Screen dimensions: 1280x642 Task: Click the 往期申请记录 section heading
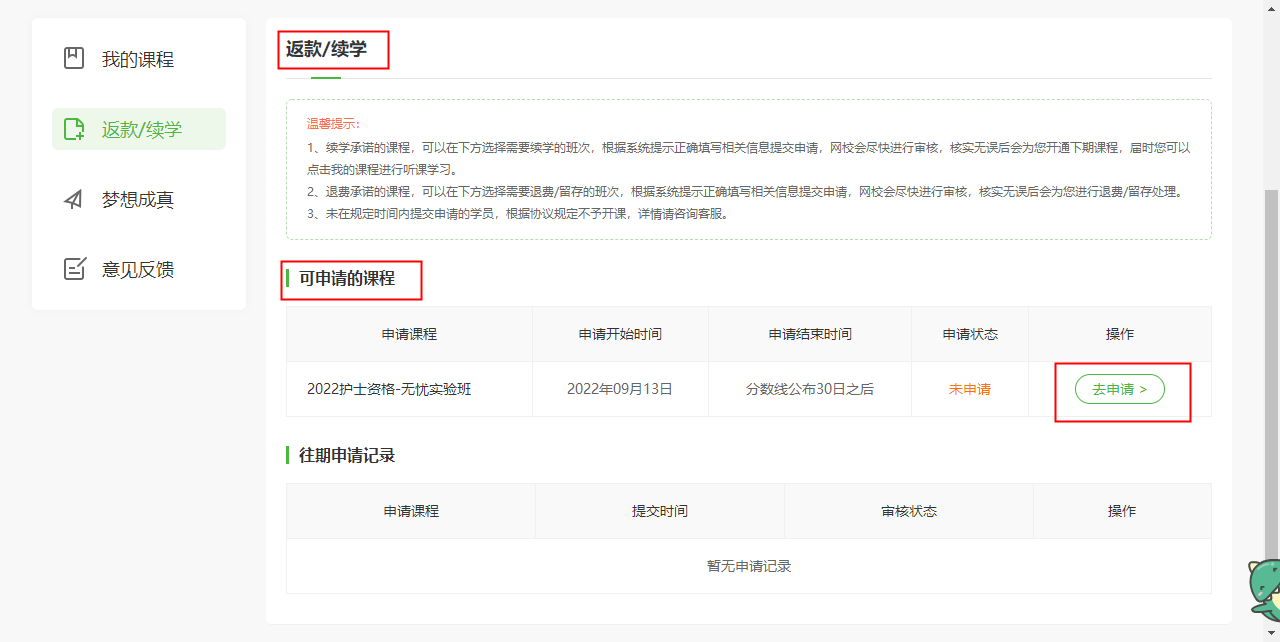tap(347, 456)
